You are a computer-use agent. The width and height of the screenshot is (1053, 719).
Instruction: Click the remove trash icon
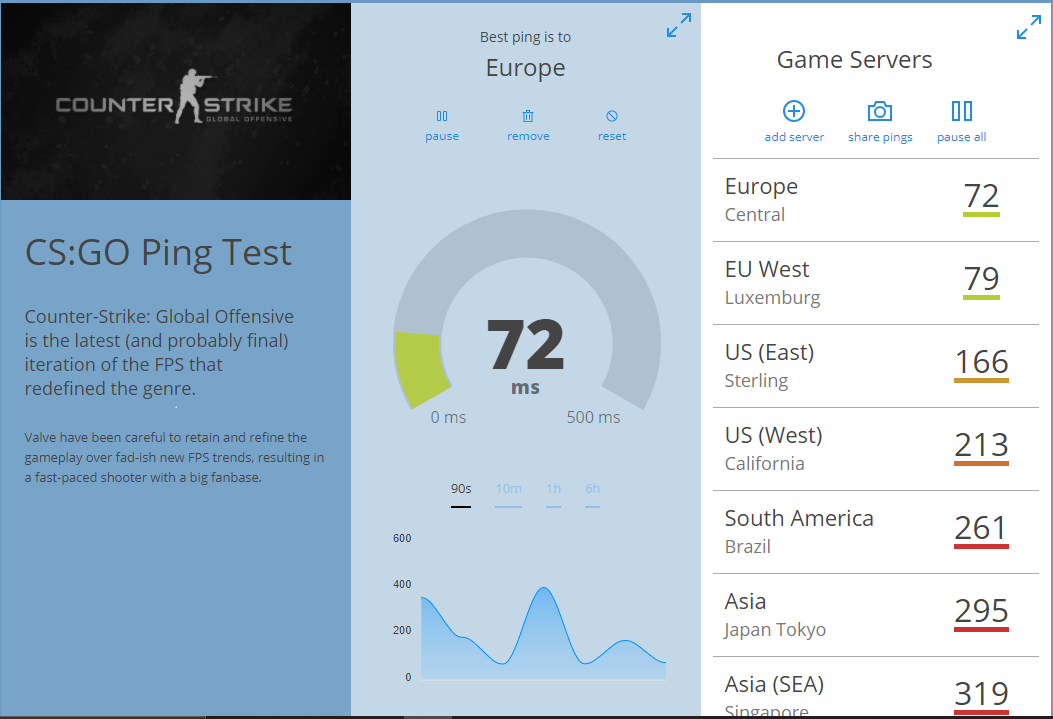[x=528, y=116]
